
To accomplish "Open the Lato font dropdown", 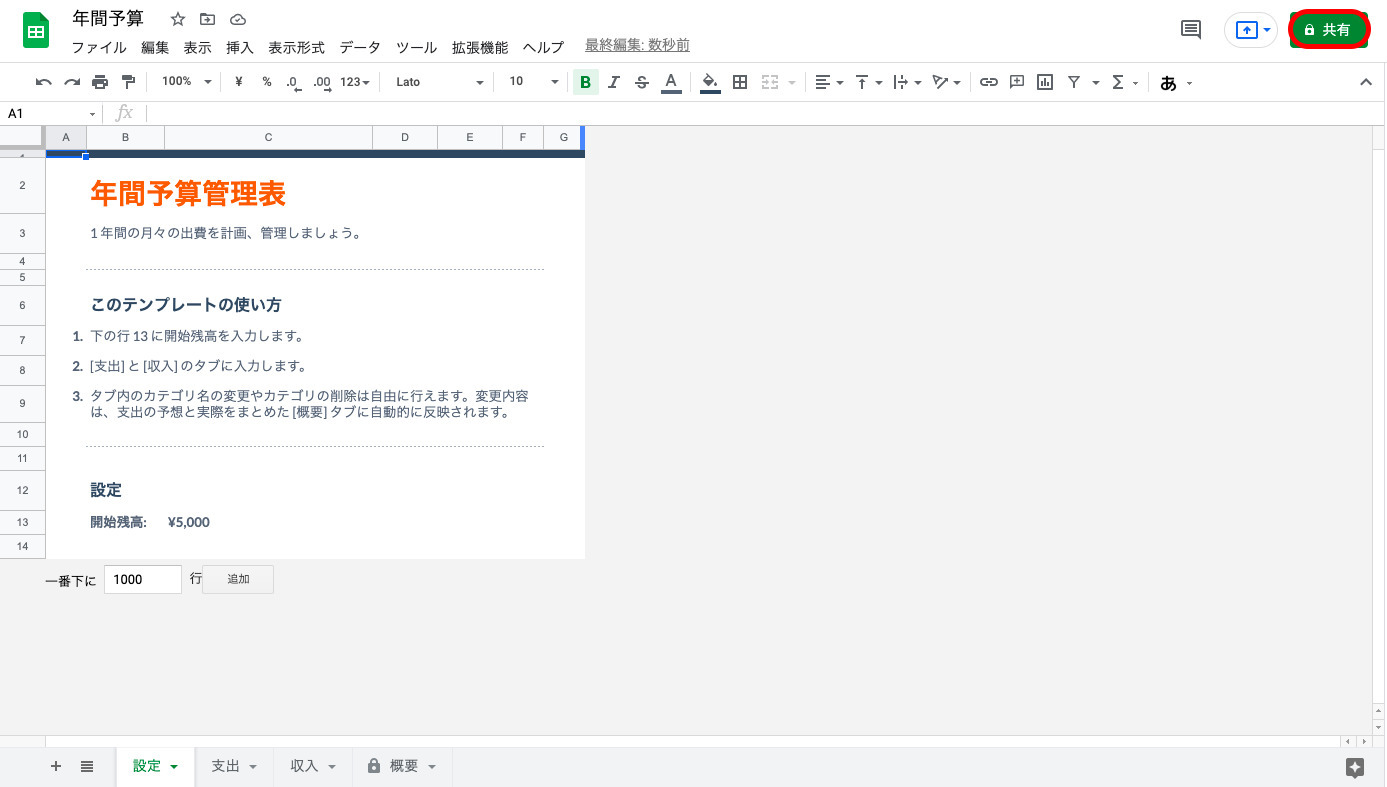I will (x=439, y=82).
